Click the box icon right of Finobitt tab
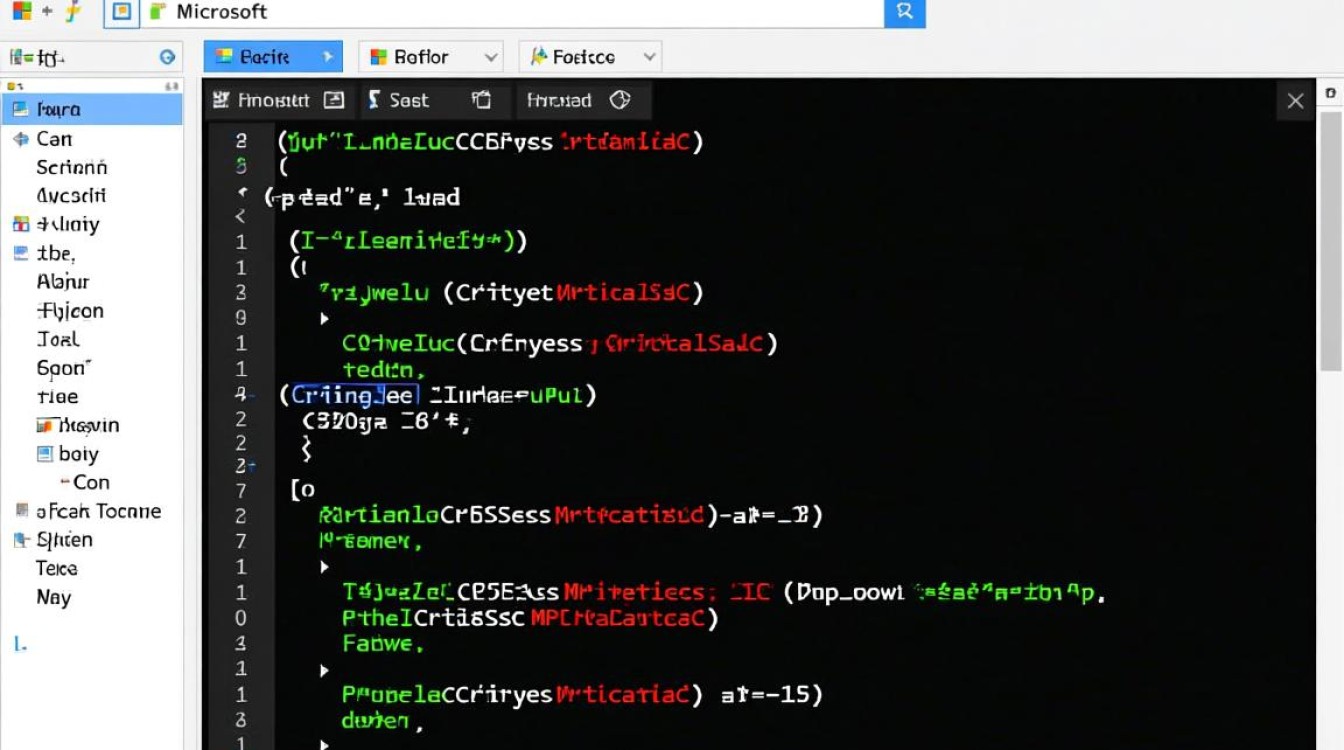 (x=334, y=100)
